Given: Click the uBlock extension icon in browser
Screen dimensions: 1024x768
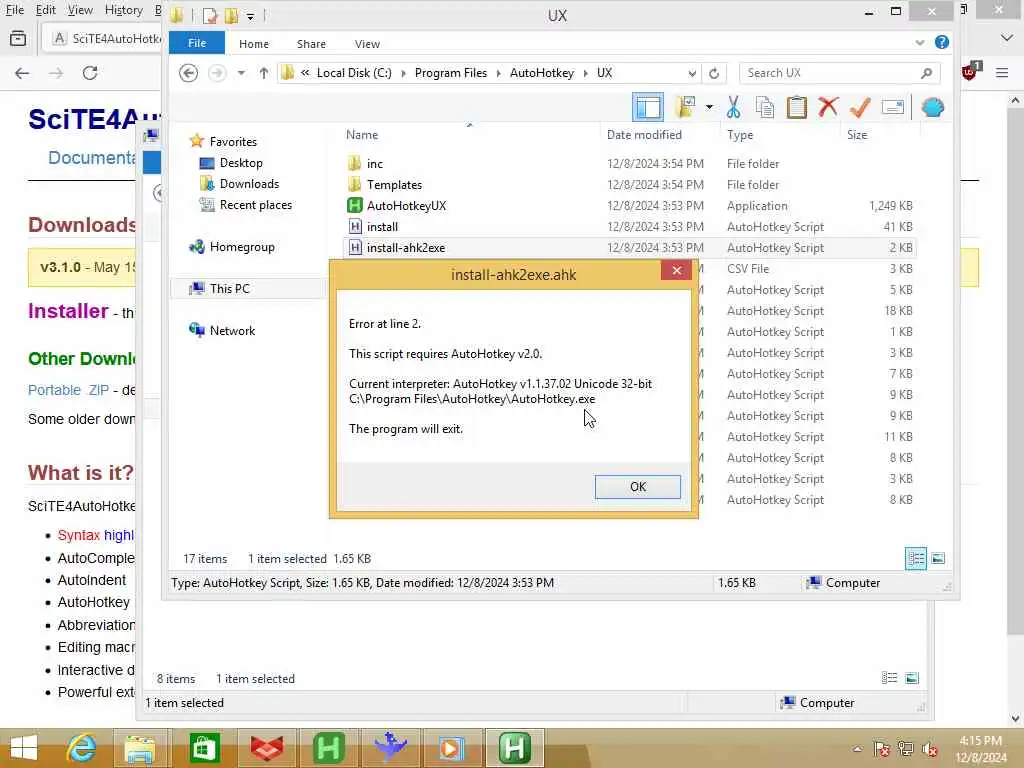Looking at the screenshot, I should 970,72.
